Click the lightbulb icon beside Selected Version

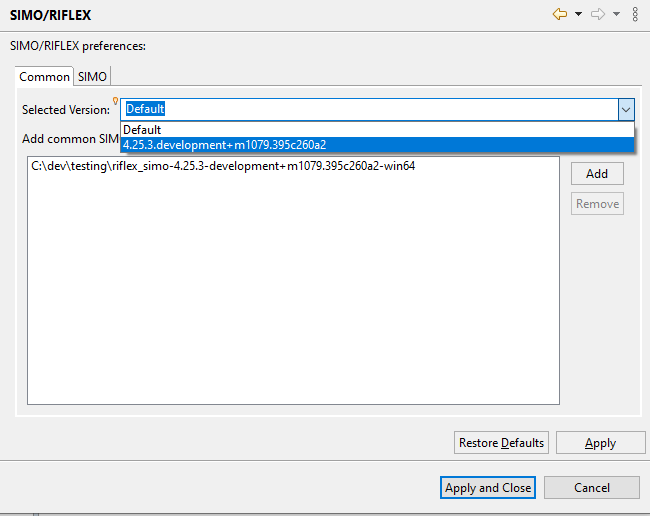coord(116,101)
